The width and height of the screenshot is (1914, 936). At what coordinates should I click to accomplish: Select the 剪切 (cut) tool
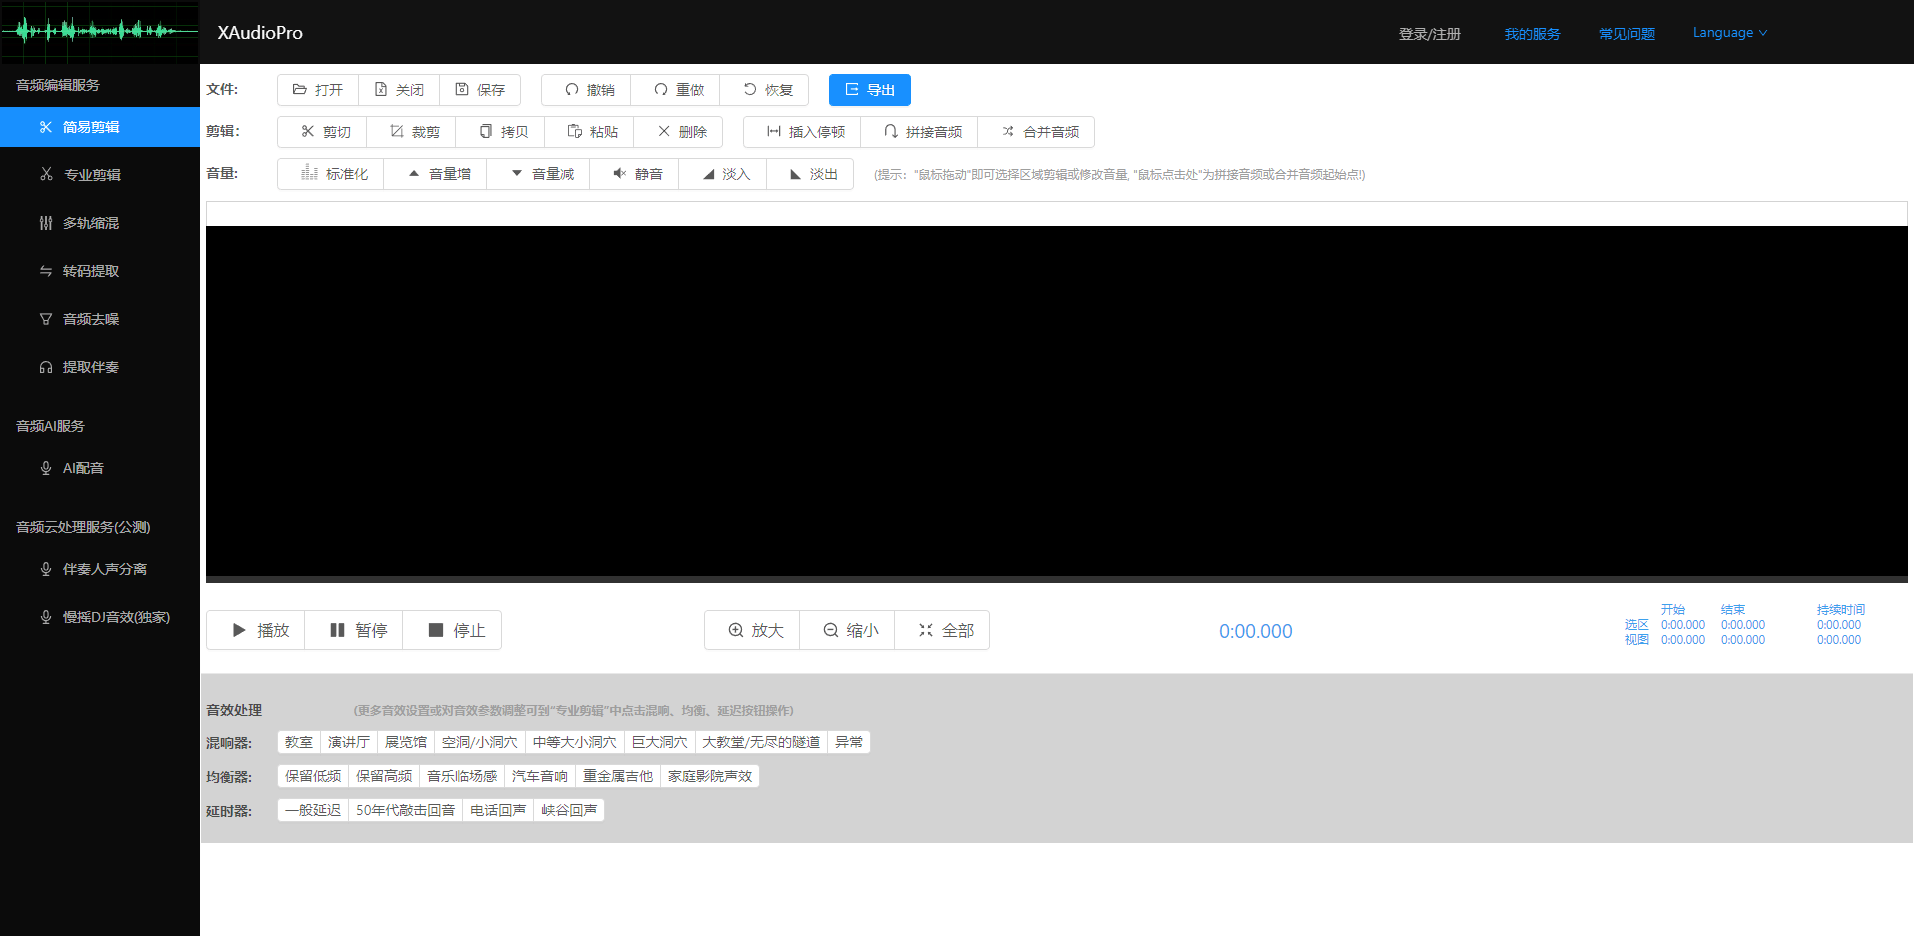(322, 131)
